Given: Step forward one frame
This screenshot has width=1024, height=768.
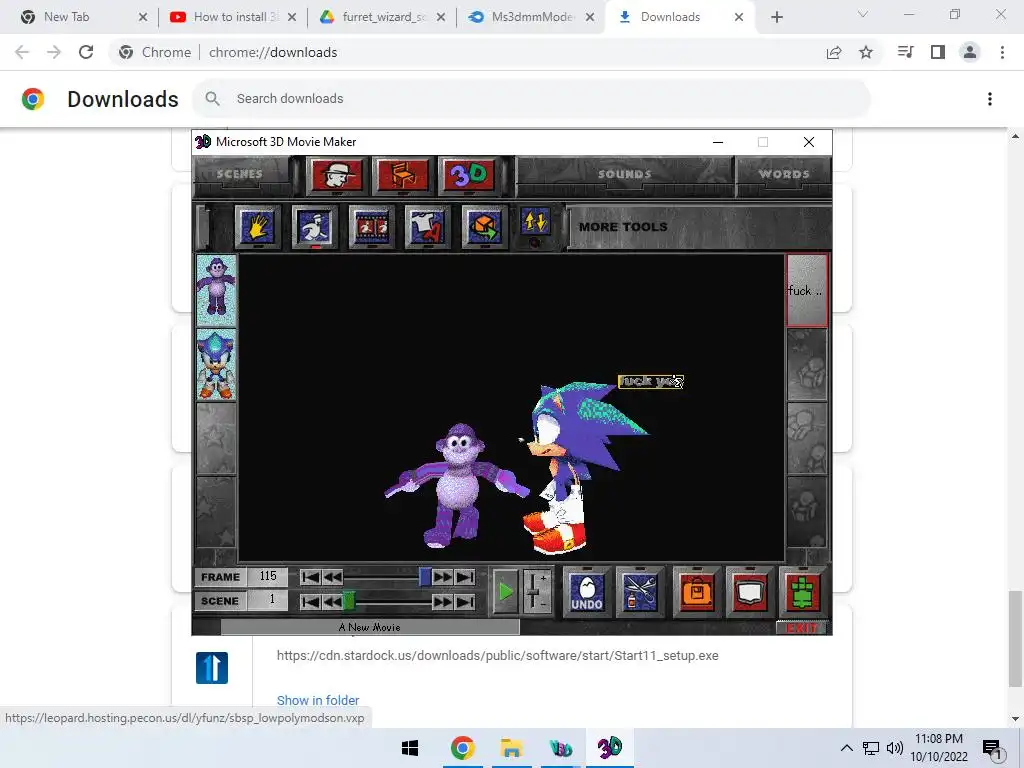Looking at the screenshot, I should [443, 577].
